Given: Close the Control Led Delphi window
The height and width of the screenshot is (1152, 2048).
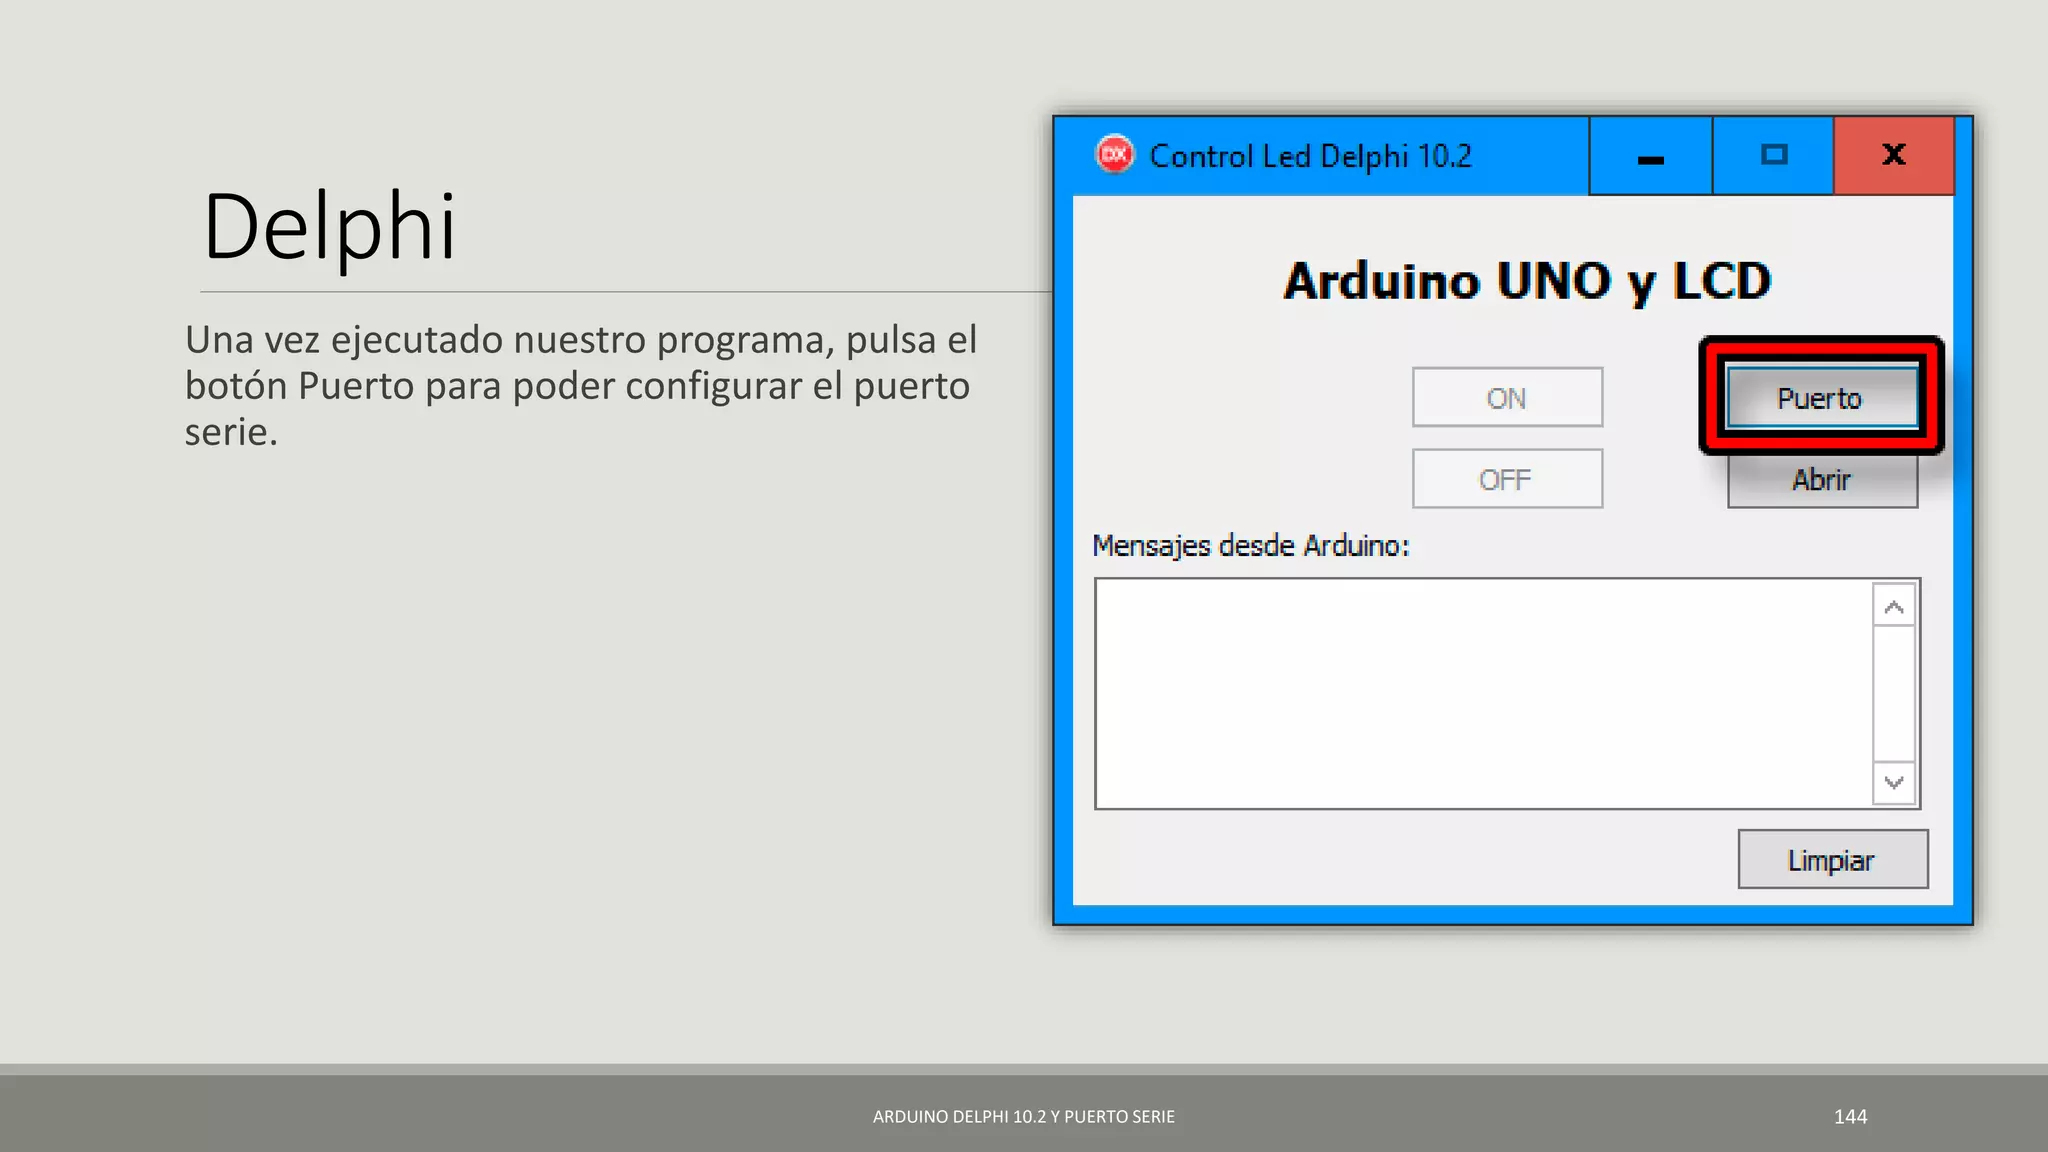Looking at the screenshot, I should pyautogui.click(x=1893, y=157).
